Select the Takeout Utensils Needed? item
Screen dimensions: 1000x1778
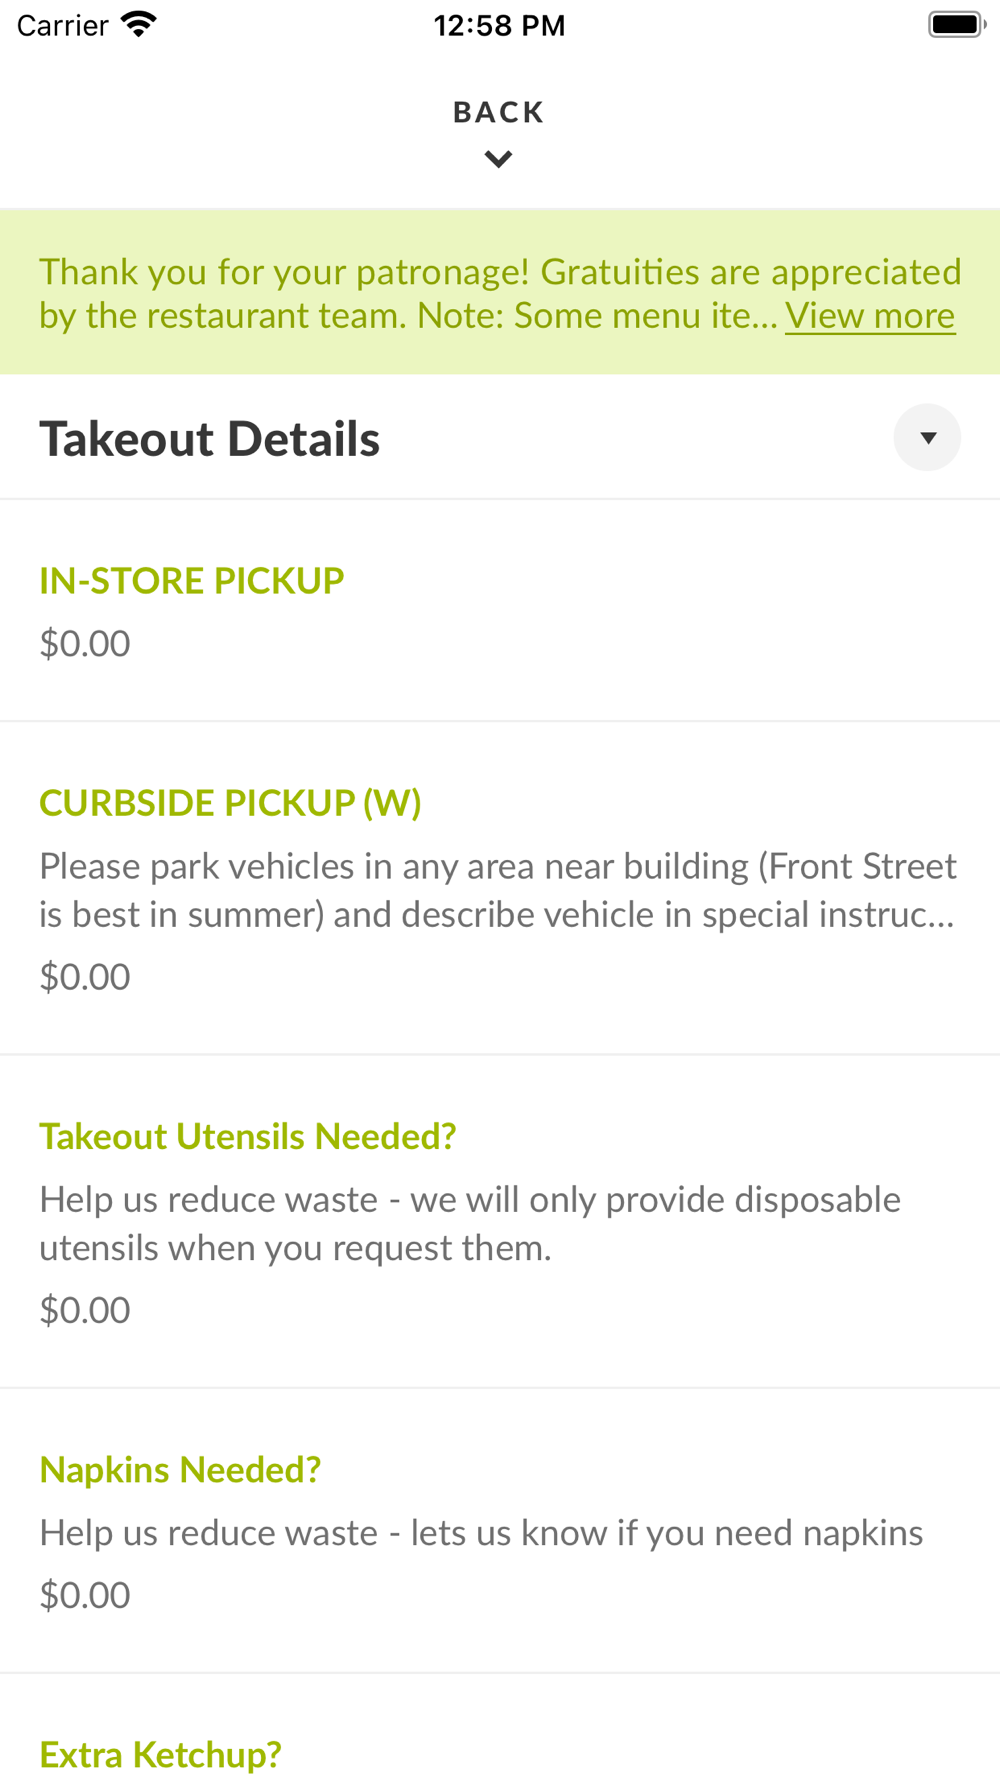(500, 1222)
